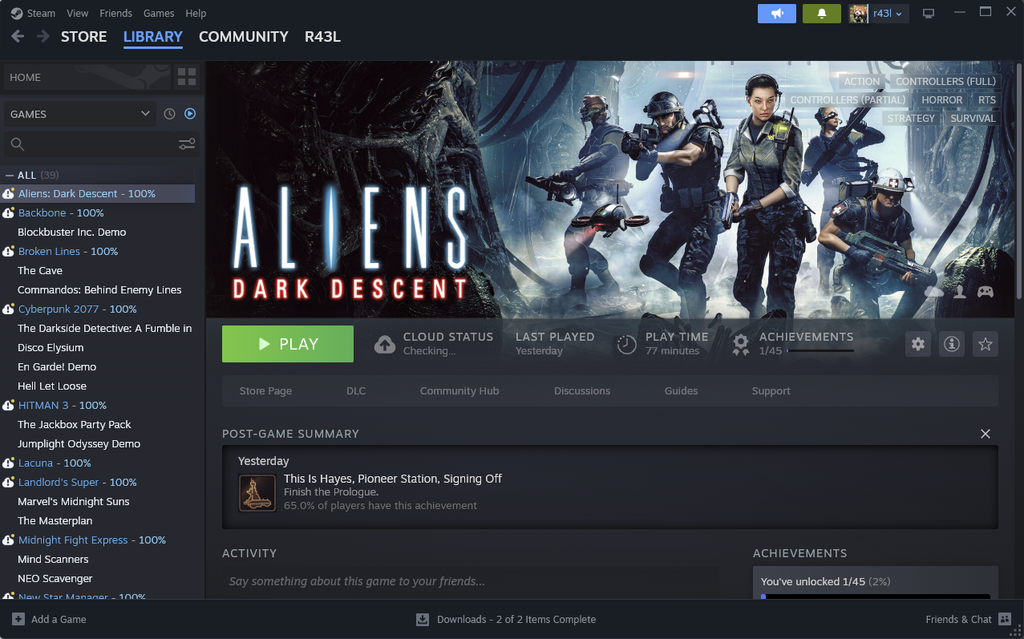
Task: Toggle the Ready to Play filter
Action: tap(189, 113)
